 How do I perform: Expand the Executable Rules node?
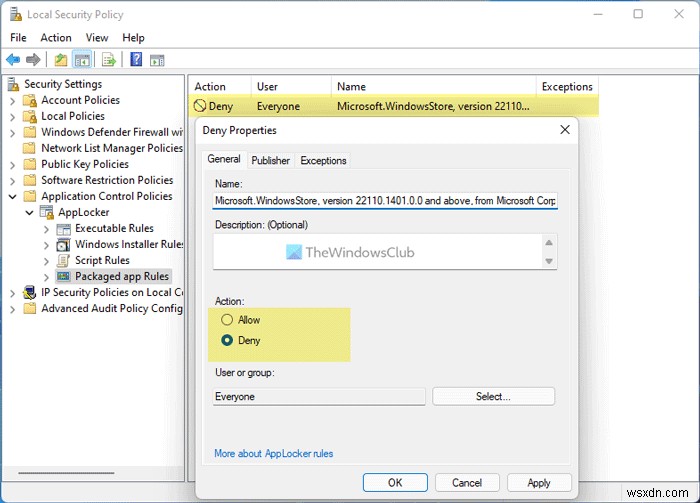click(x=46, y=228)
